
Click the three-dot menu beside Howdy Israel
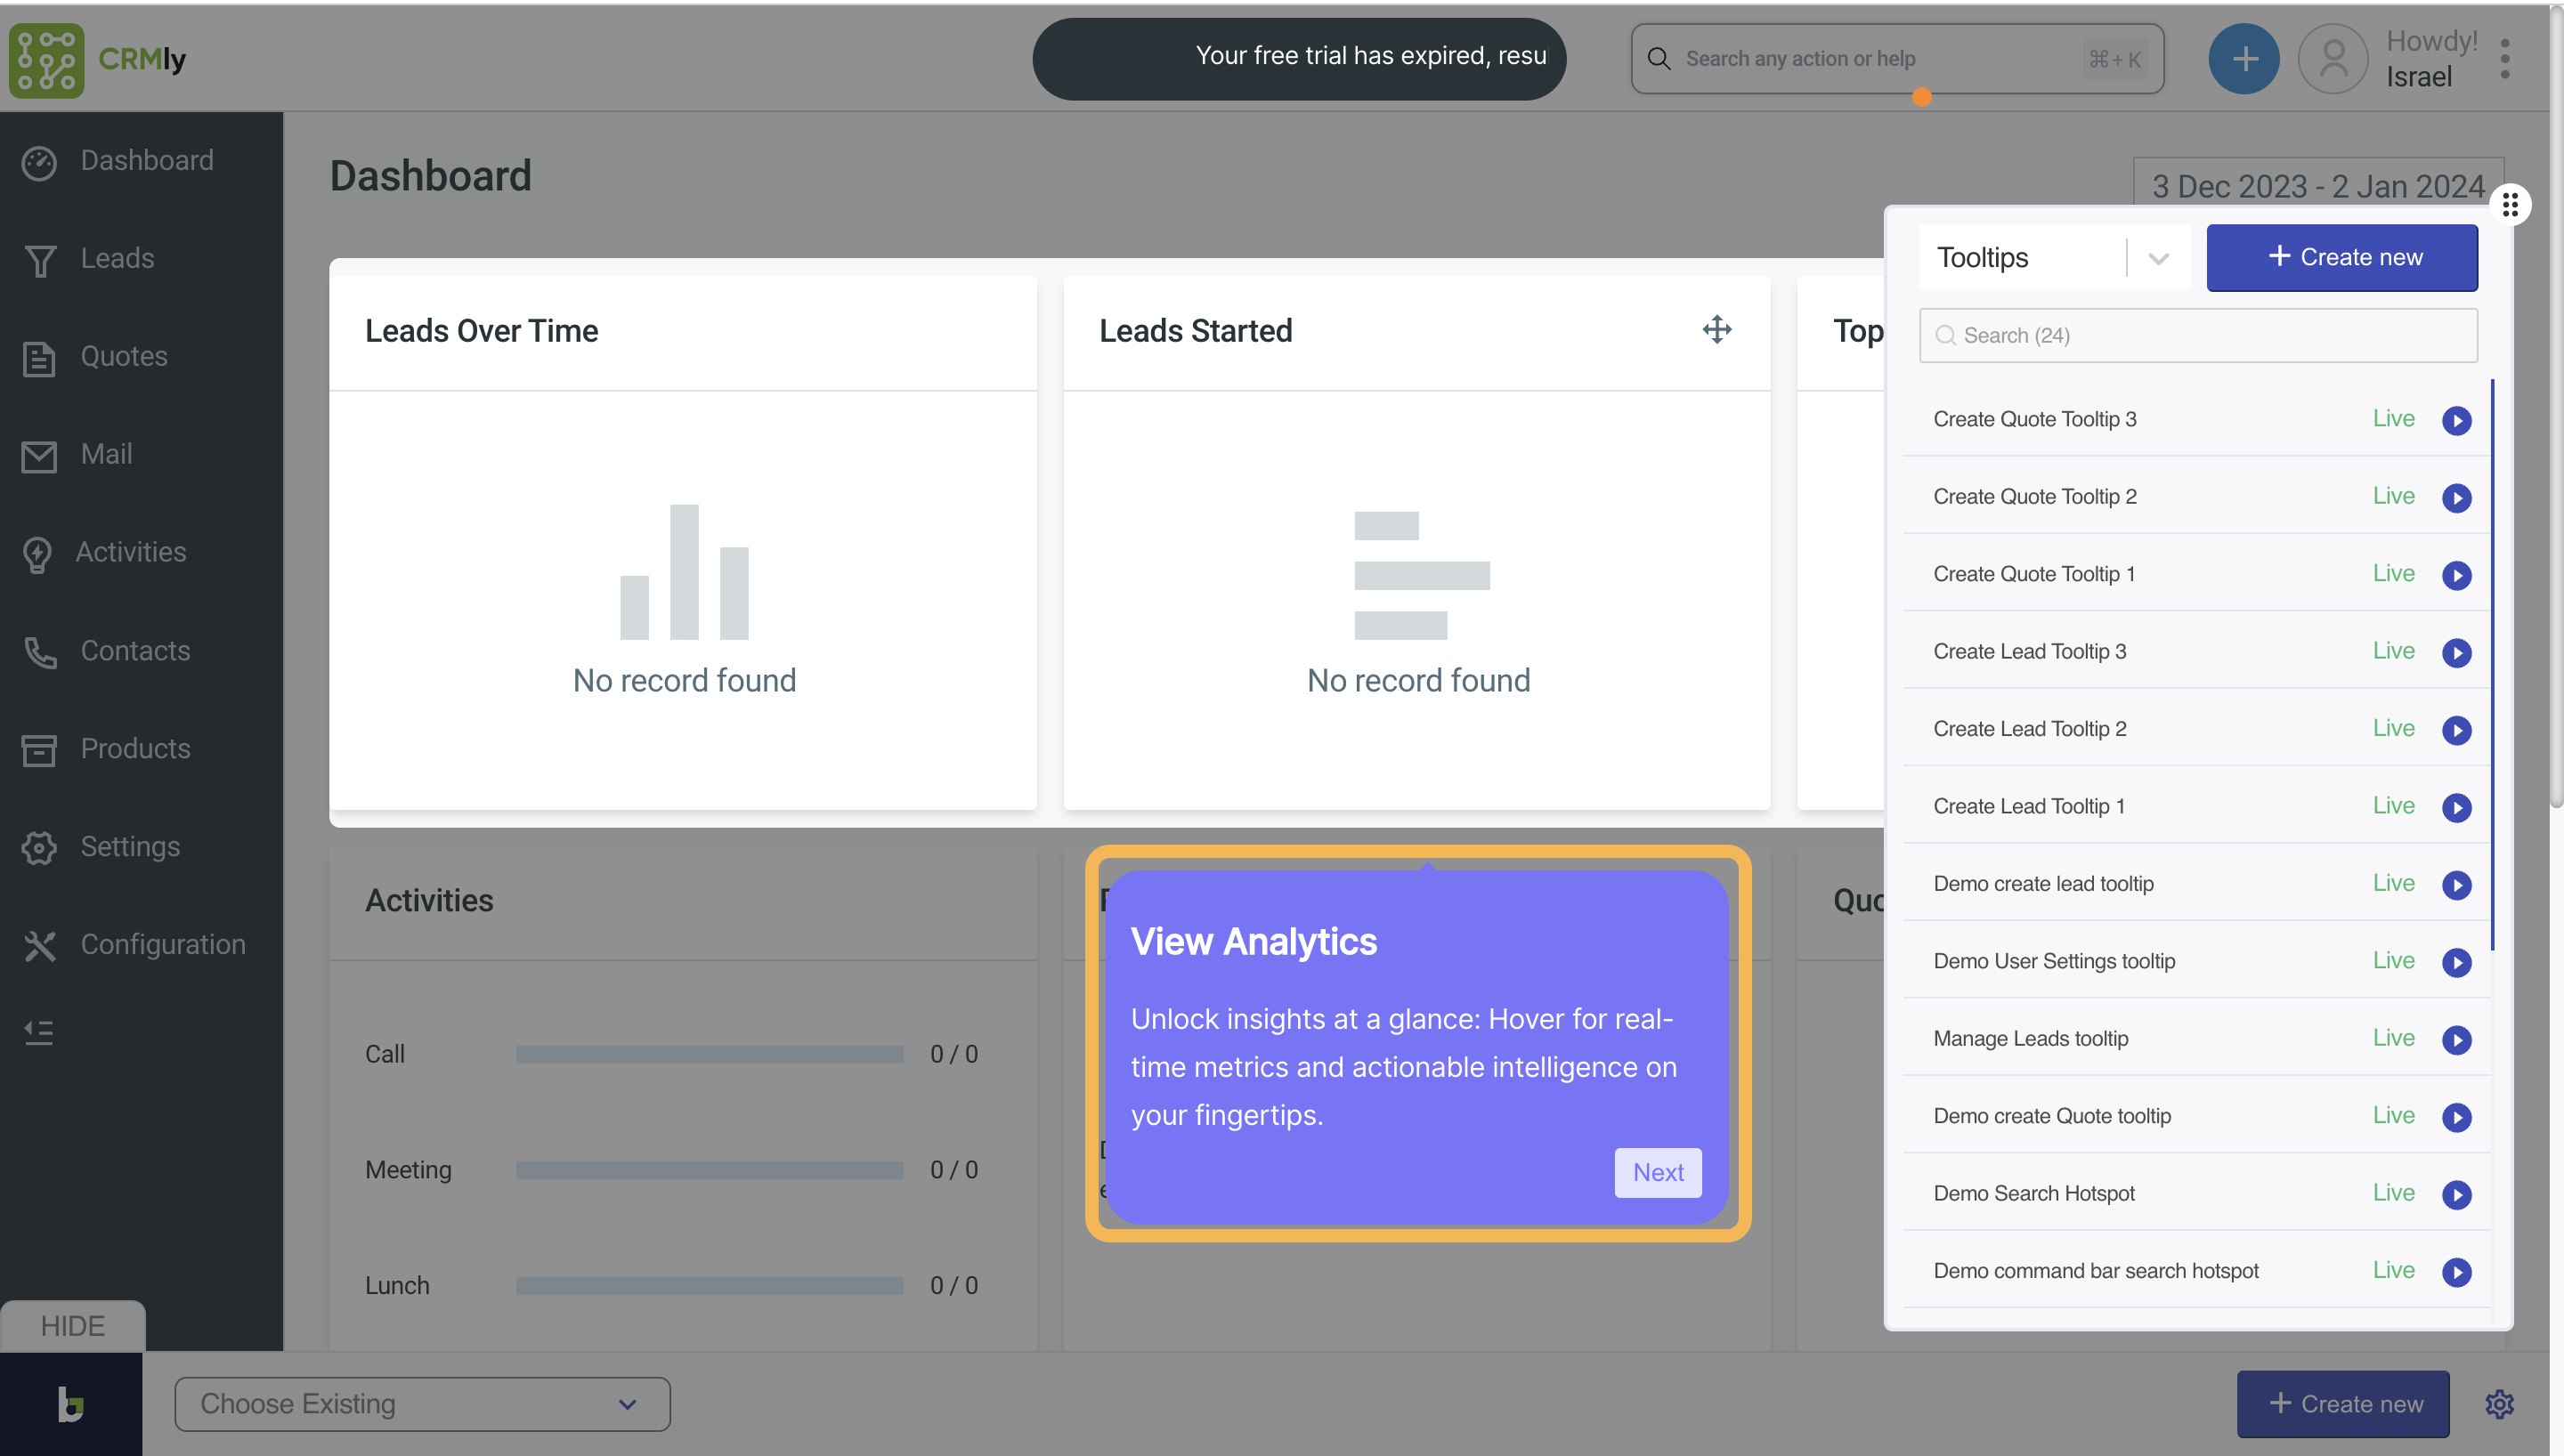[2505, 59]
